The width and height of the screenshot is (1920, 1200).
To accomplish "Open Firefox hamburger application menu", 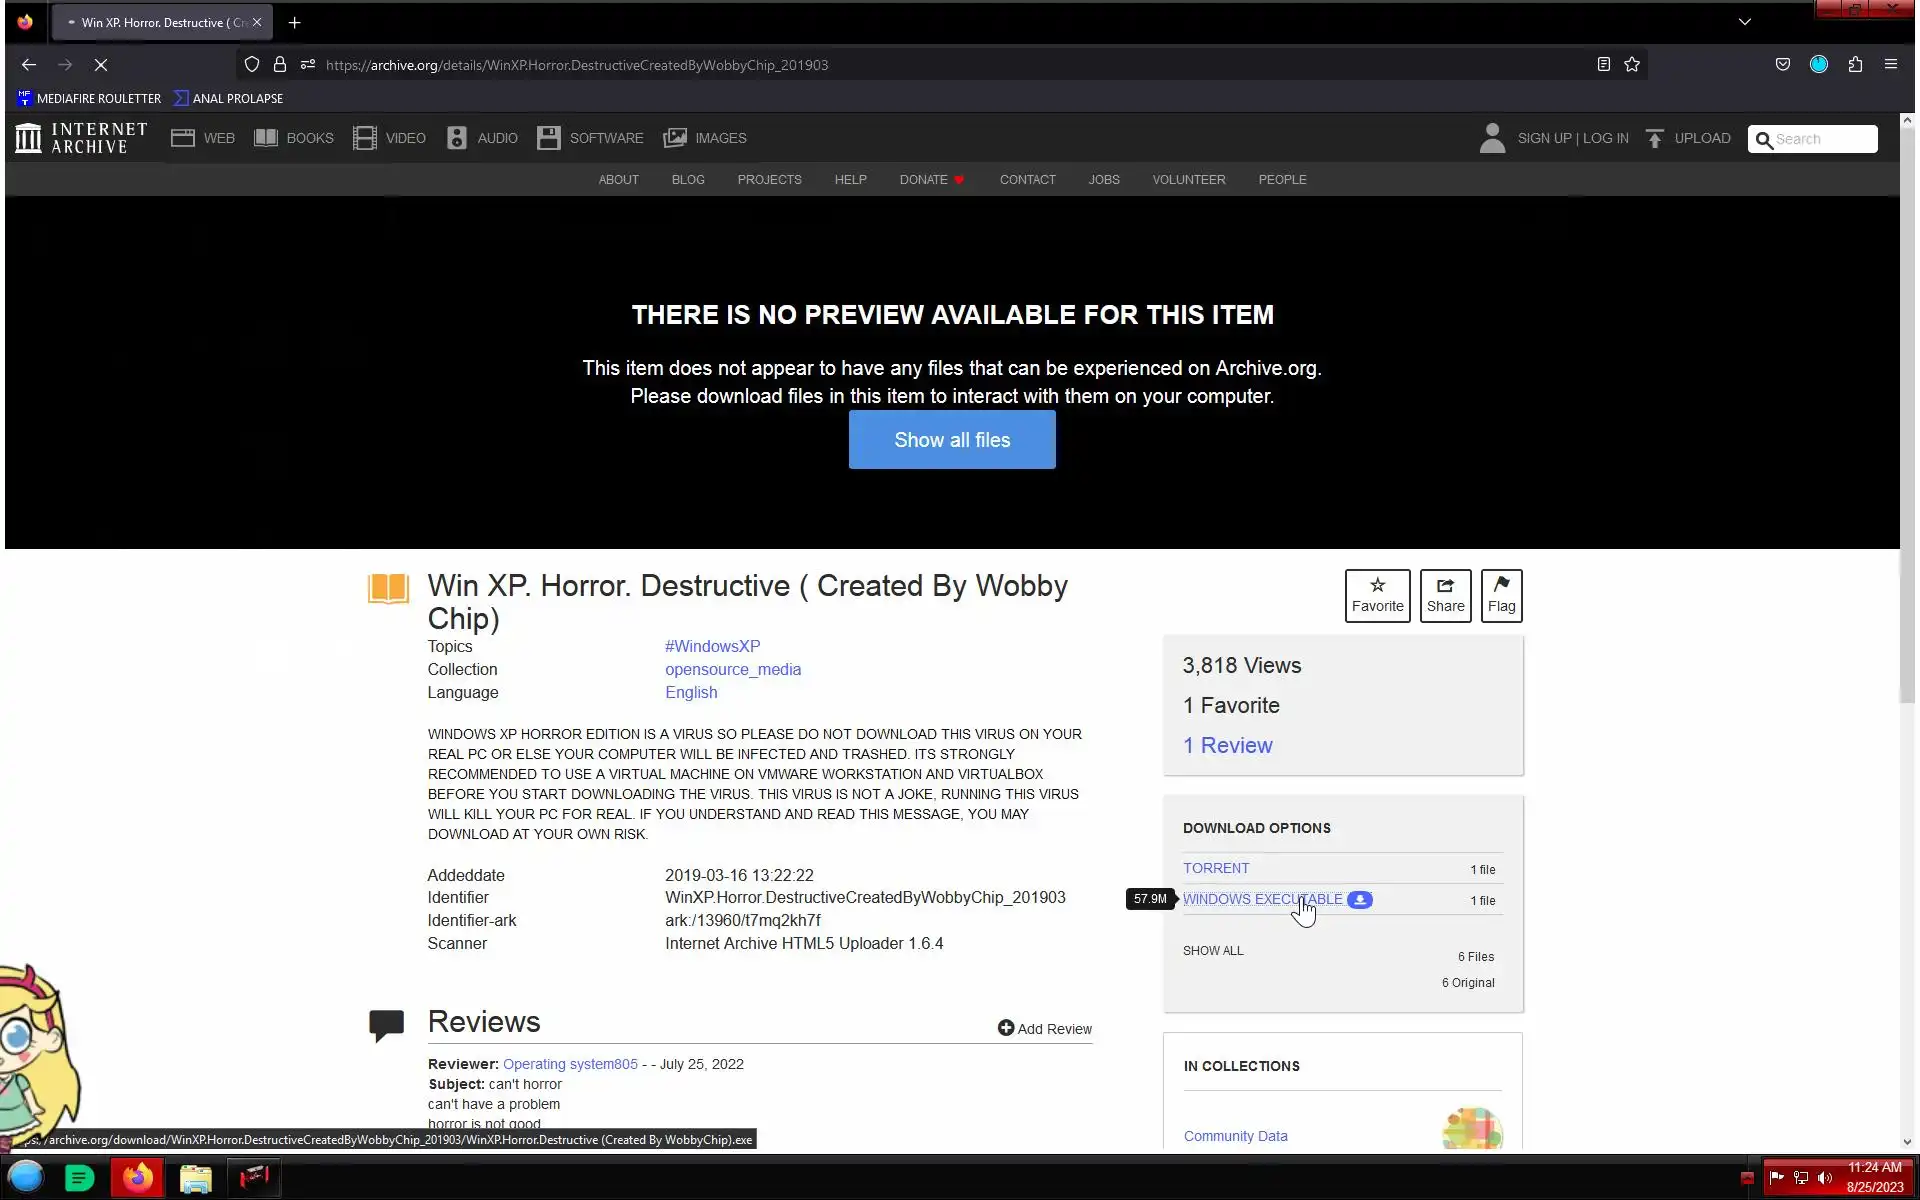I will pos(1890,65).
